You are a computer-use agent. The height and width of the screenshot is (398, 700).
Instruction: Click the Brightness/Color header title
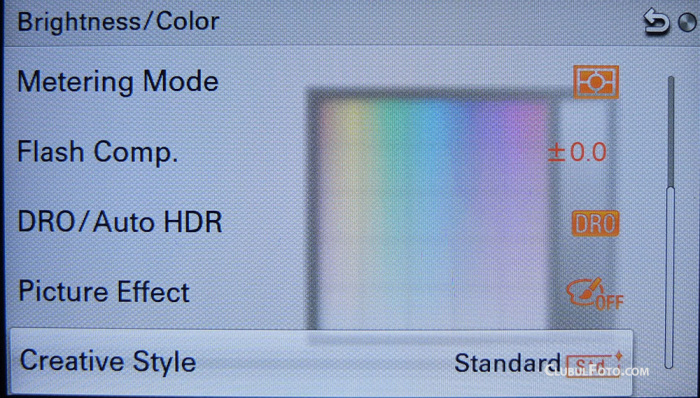tap(118, 22)
